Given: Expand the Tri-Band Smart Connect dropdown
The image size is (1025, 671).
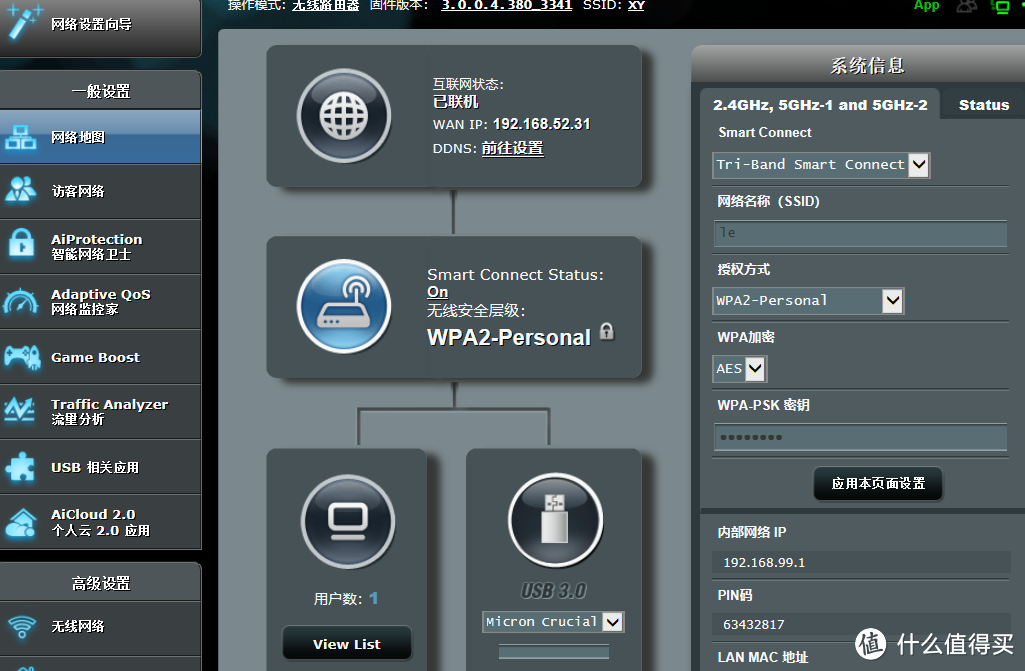Looking at the screenshot, I should [821, 165].
